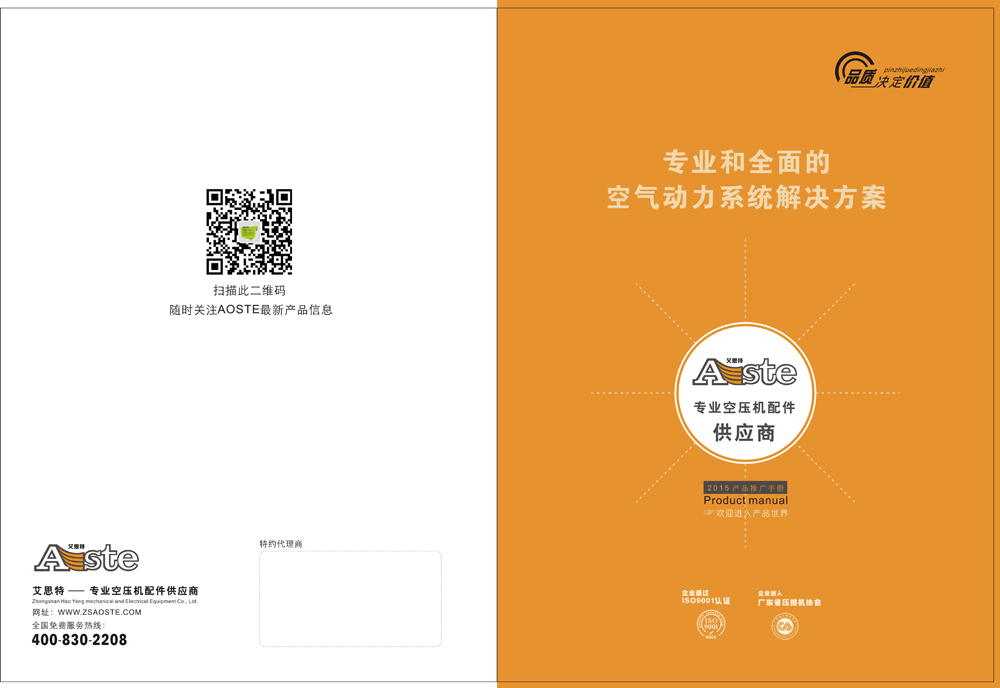Select the 空气动力系统解决方案 headline text
This screenshot has width=1000, height=688.
pyautogui.click(x=746, y=197)
